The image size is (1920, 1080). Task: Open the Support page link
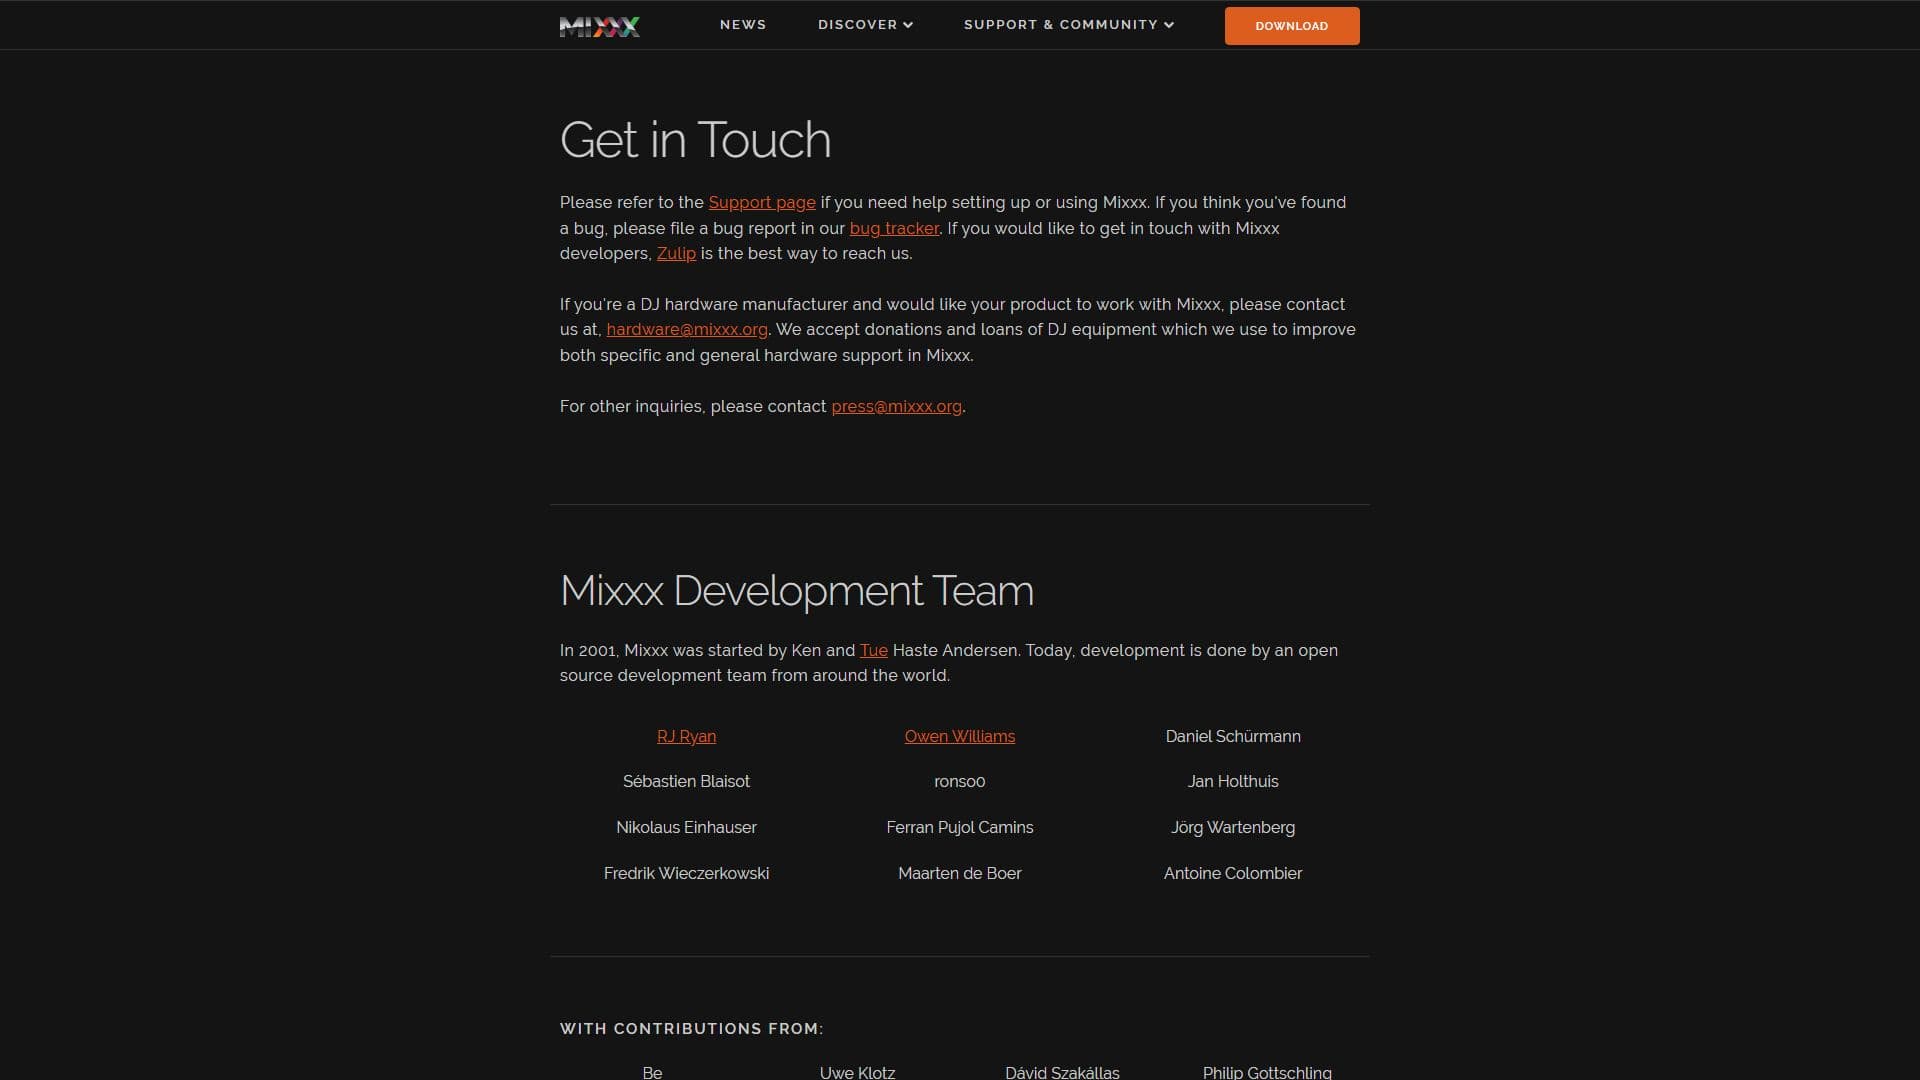[x=762, y=203]
